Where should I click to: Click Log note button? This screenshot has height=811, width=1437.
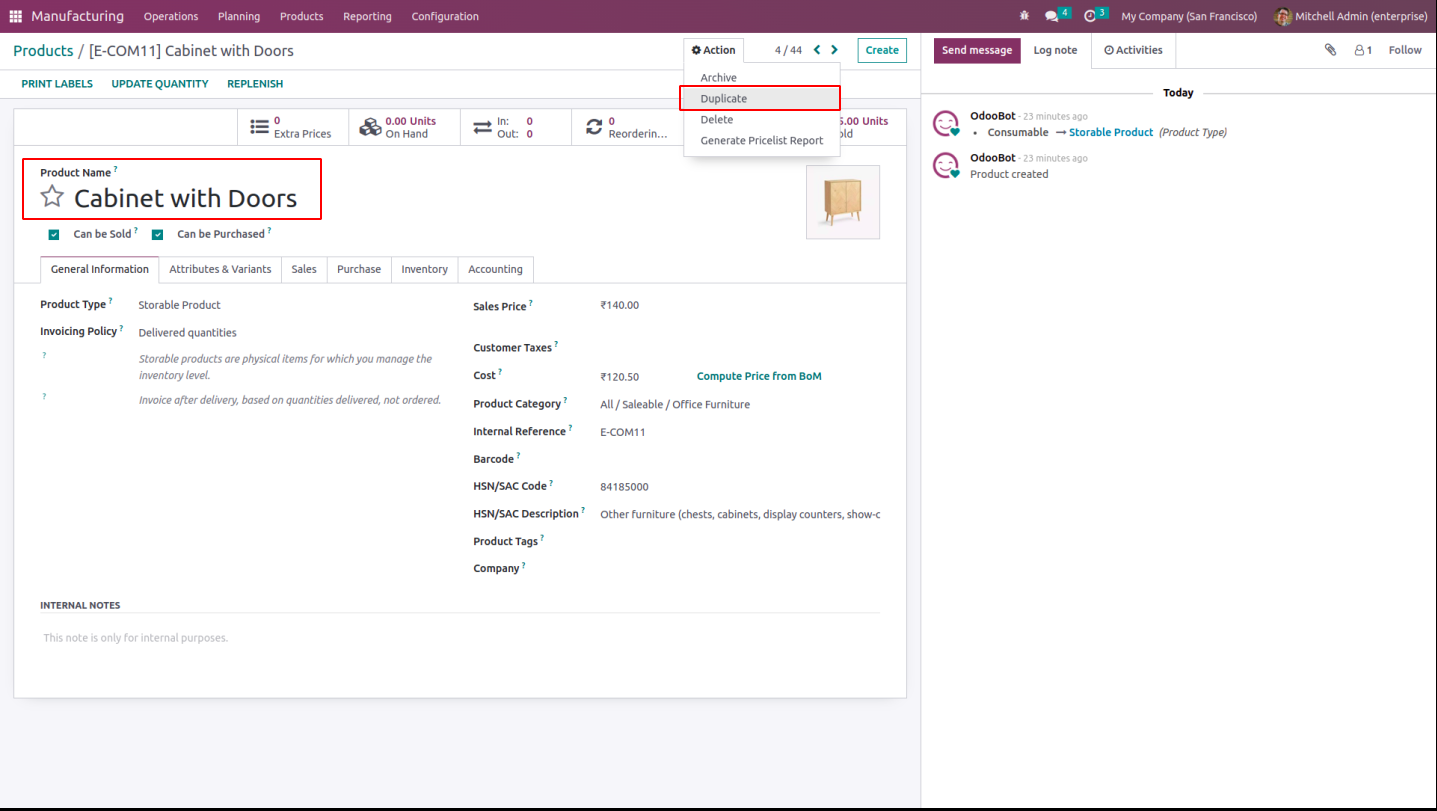[1056, 50]
